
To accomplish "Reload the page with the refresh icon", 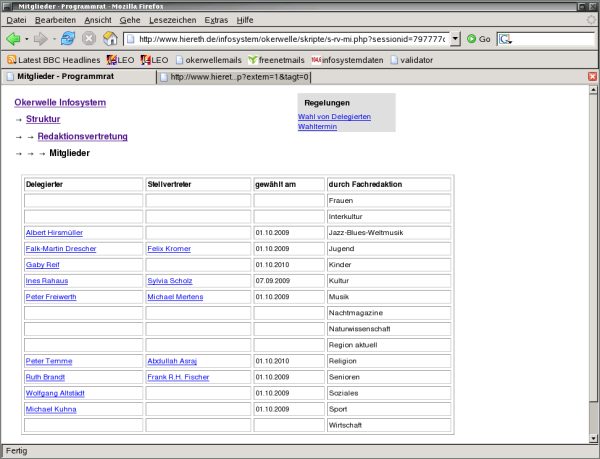I will [68, 39].
